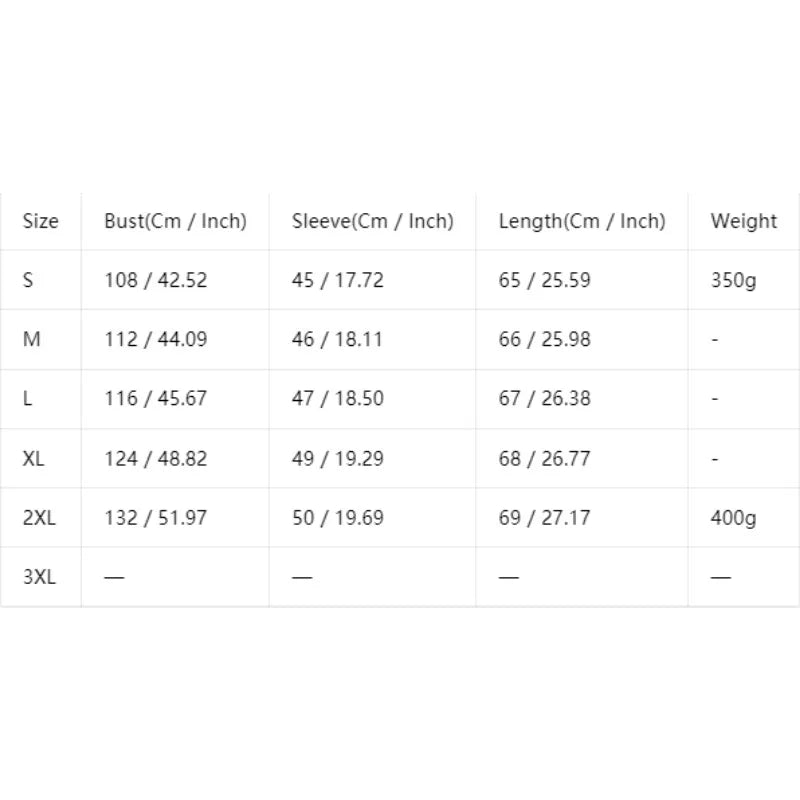This screenshot has width=800, height=800.
Task: Click the 350g weight cell
Action: [x=743, y=280]
